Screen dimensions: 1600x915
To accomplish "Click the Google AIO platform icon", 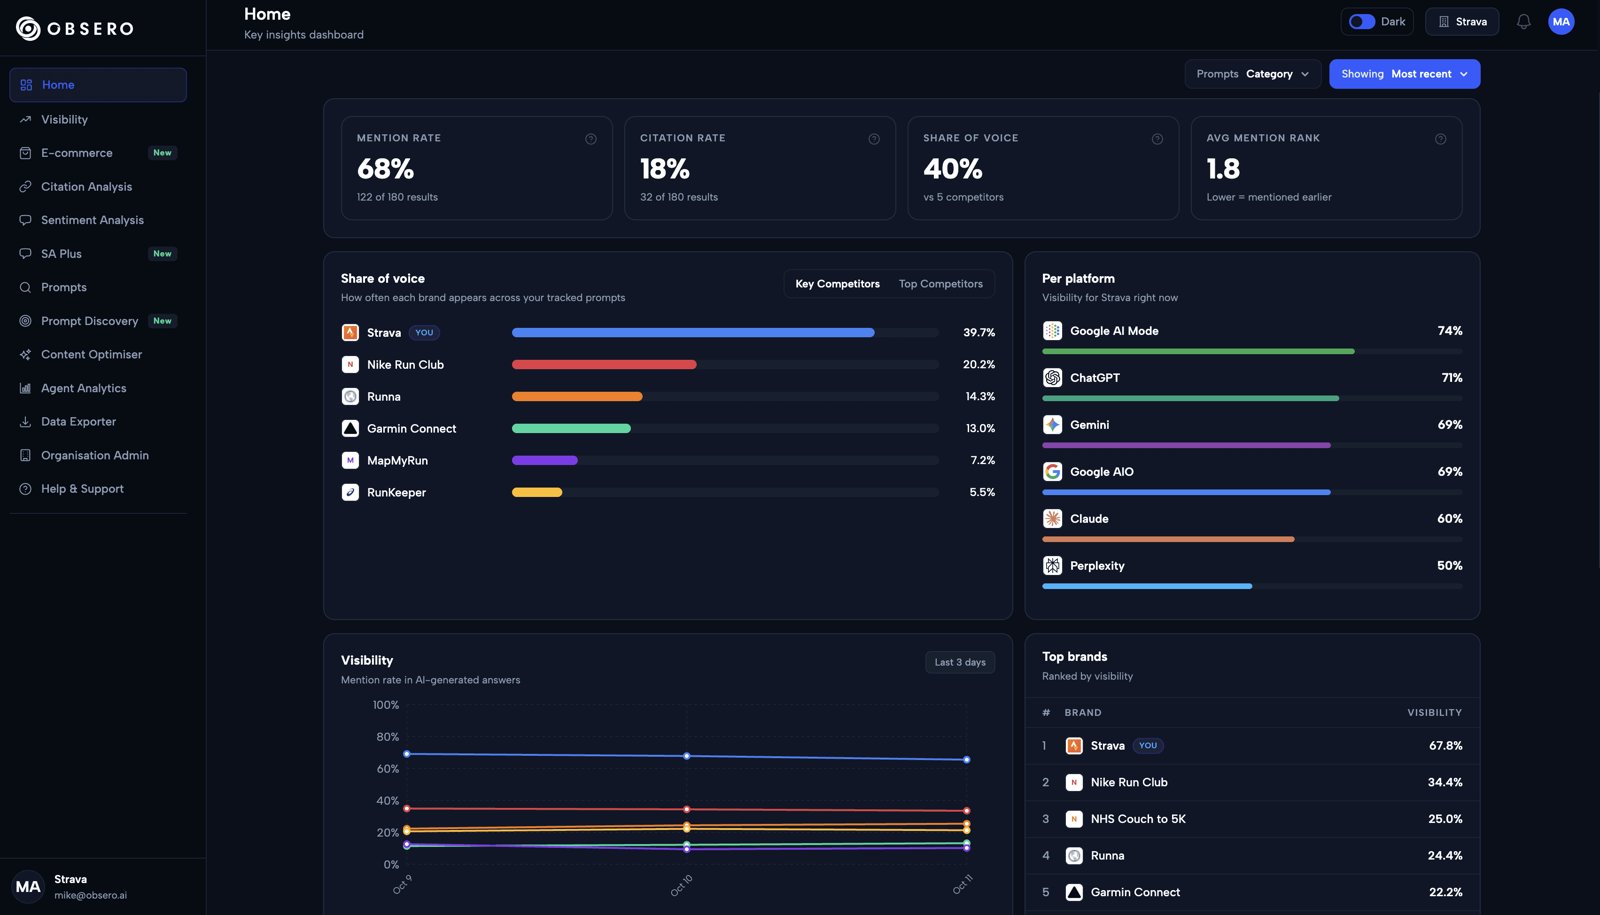I will click(1052, 472).
